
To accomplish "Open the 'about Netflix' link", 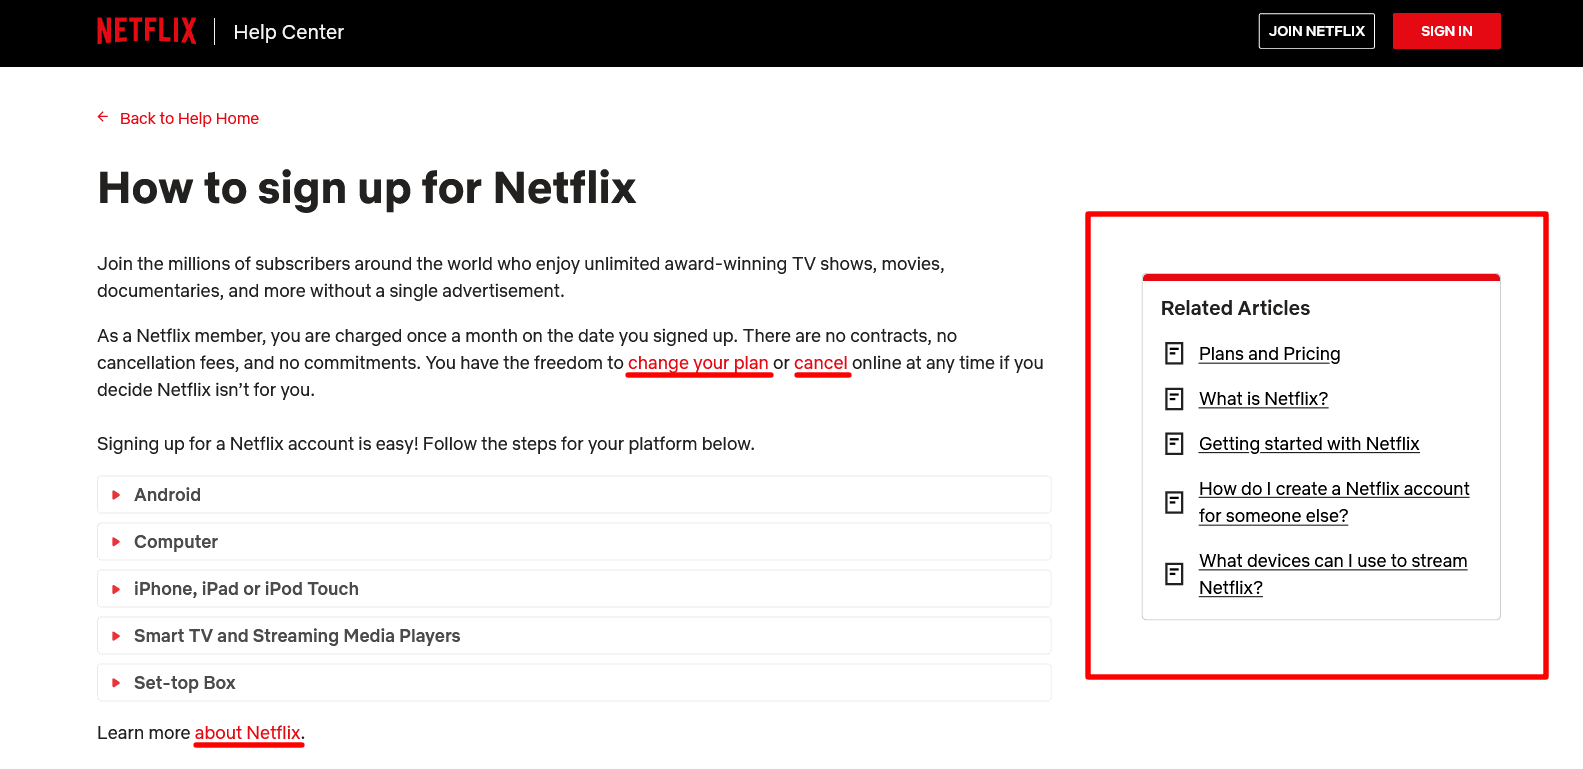I will [x=247, y=733].
